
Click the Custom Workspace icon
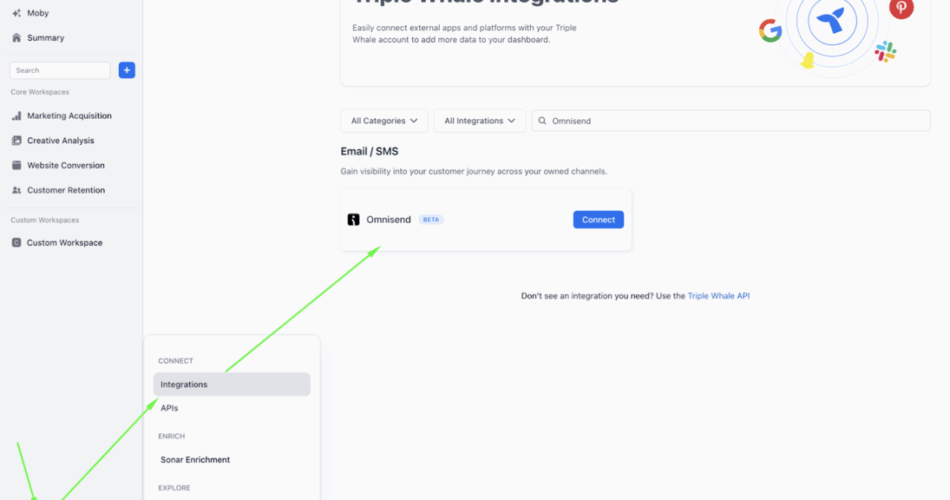[16, 243]
